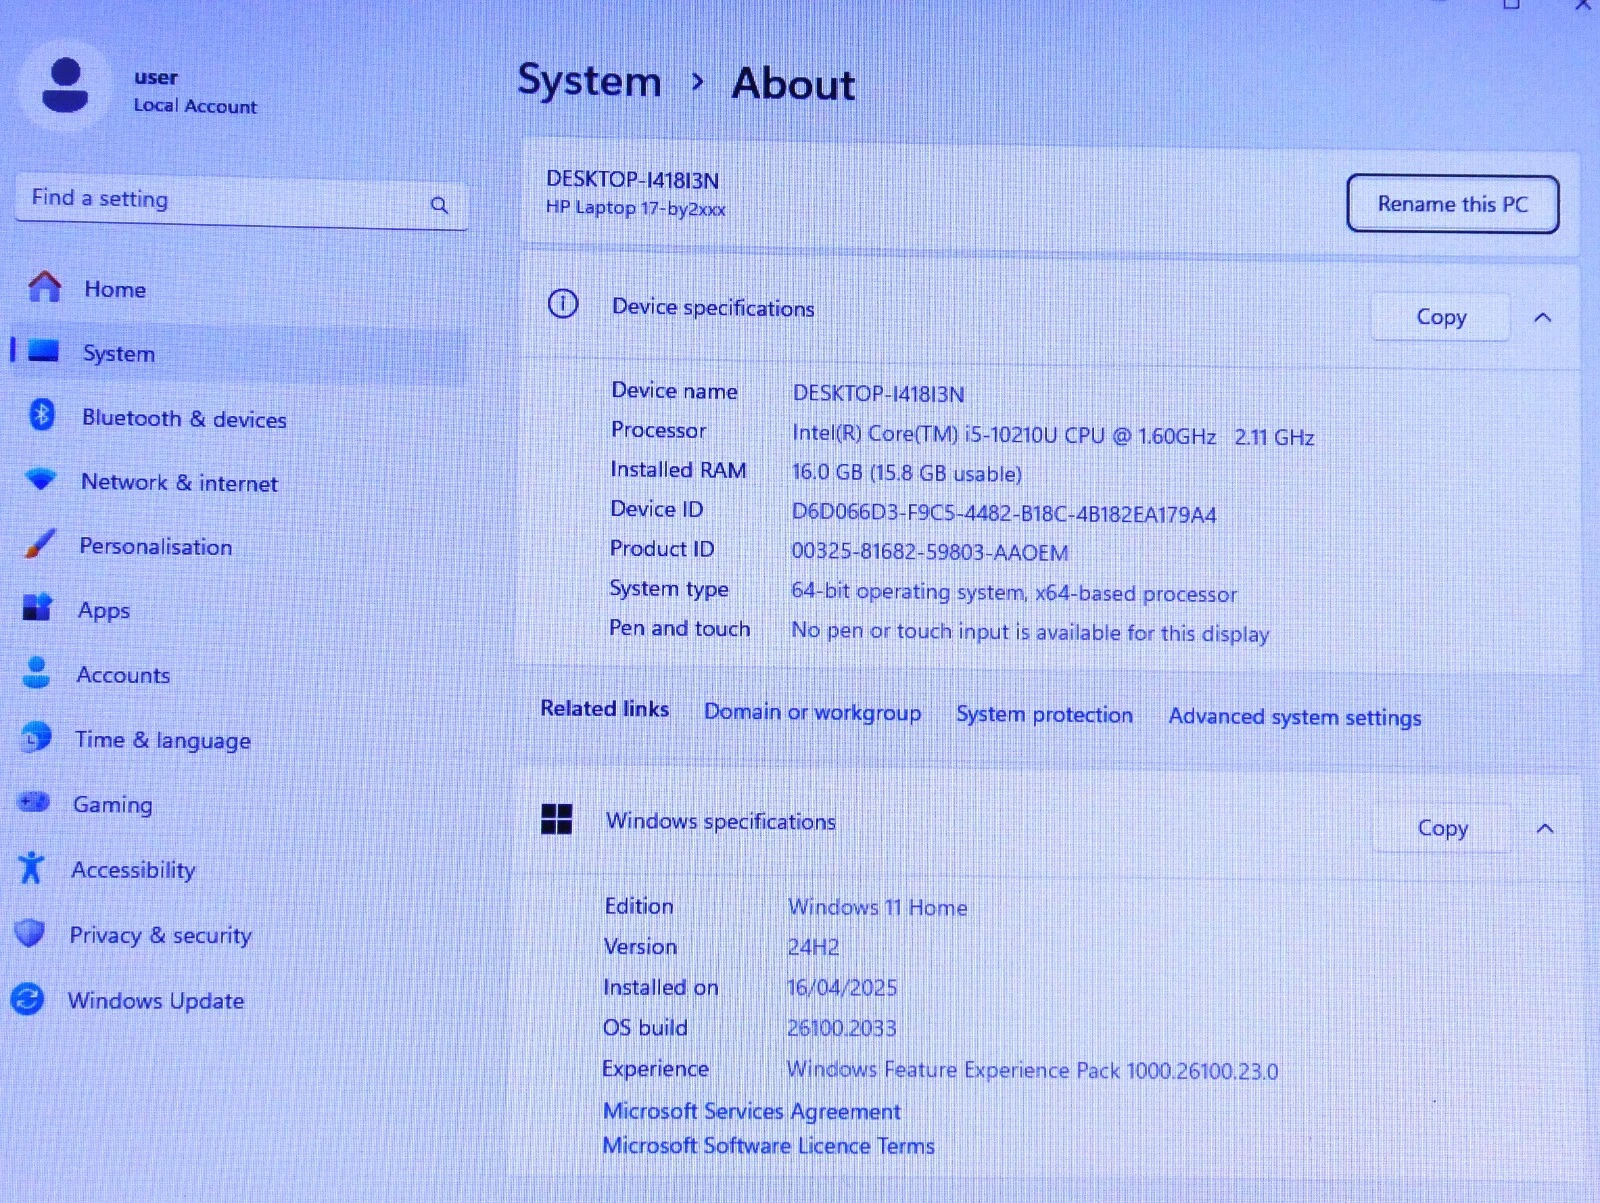Click the user profile avatar
Image resolution: width=1600 pixels, height=1203 pixels.
(x=64, y=85)
